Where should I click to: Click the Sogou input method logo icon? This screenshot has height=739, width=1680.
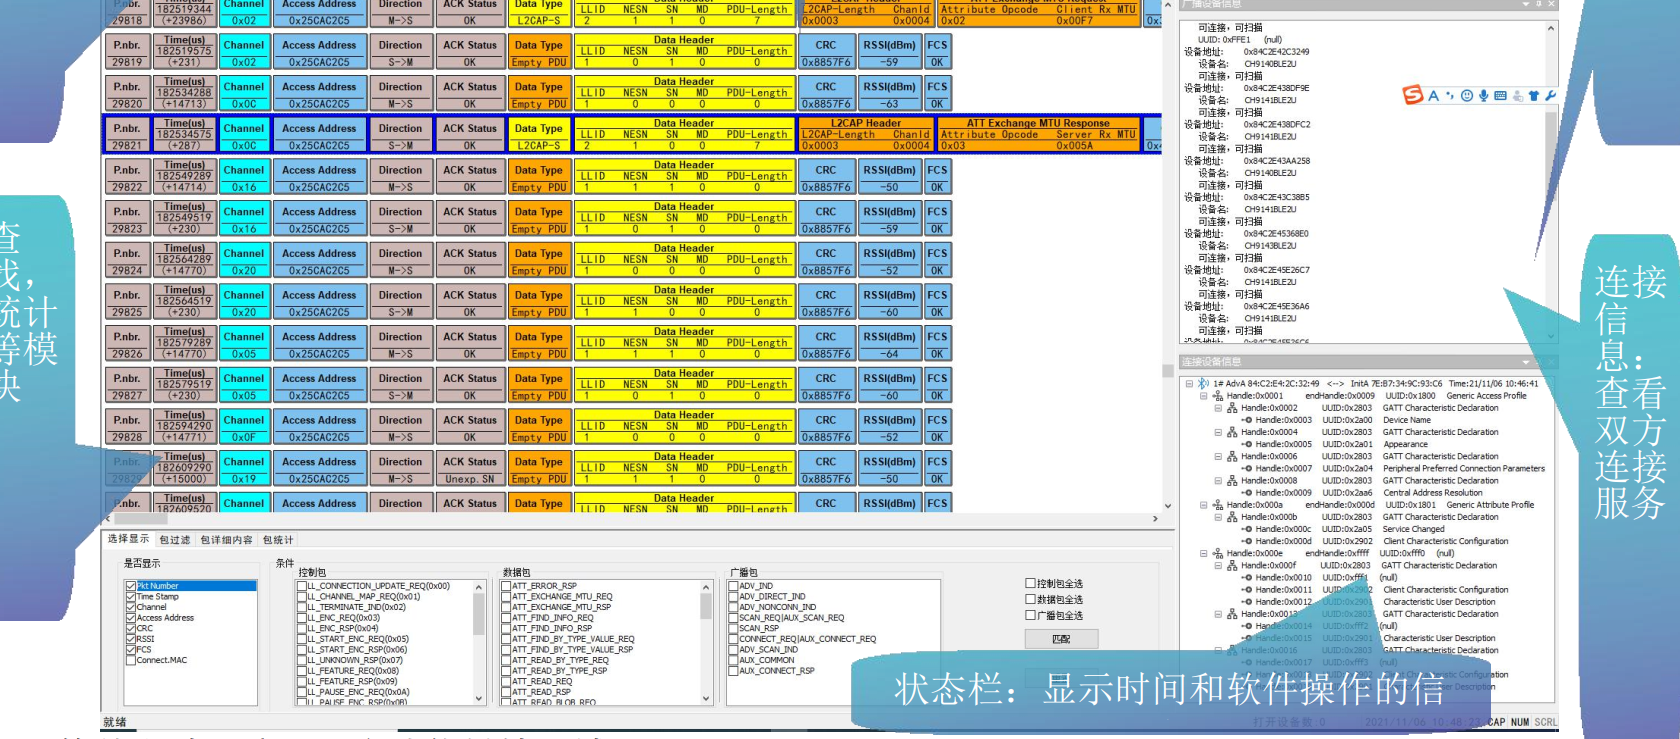[x=1413, y=95]
